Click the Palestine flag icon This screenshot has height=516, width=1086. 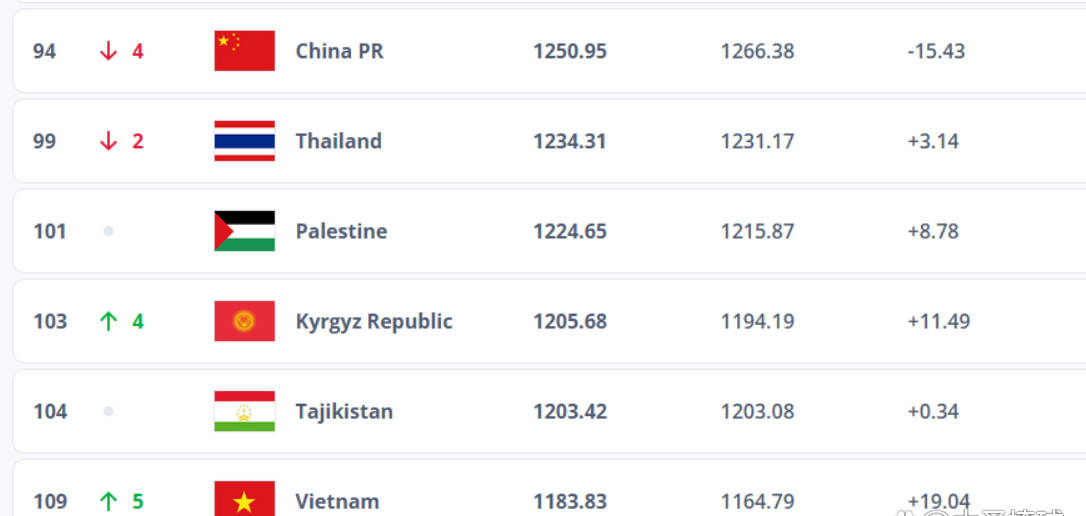pyautogui.click(x=244, y=231)
